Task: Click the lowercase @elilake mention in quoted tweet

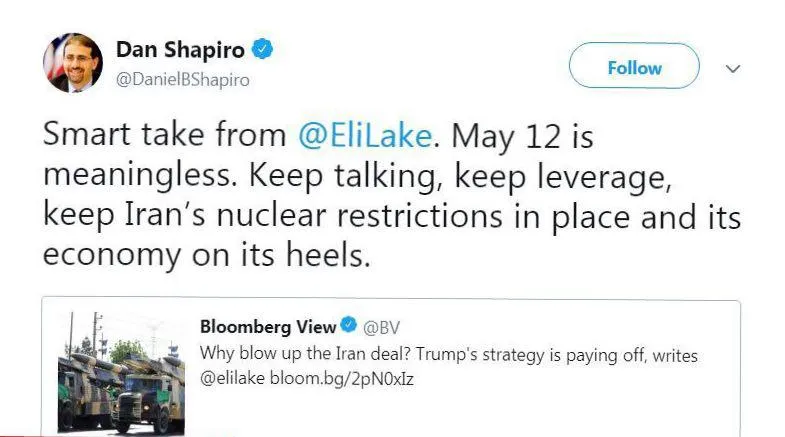Action: click(232, 378)
